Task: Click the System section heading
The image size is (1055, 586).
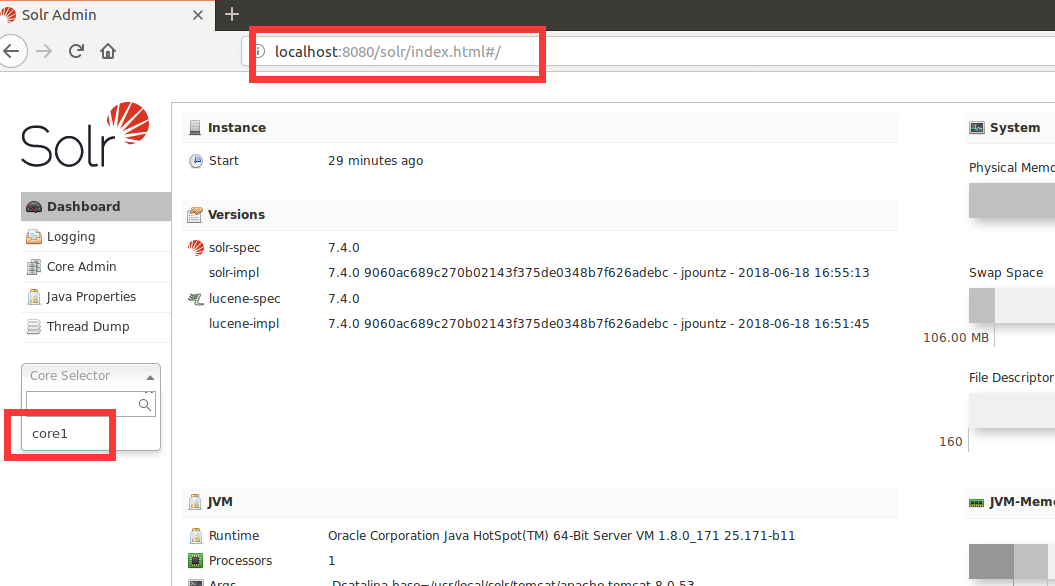Action: tap(1015, 128)
